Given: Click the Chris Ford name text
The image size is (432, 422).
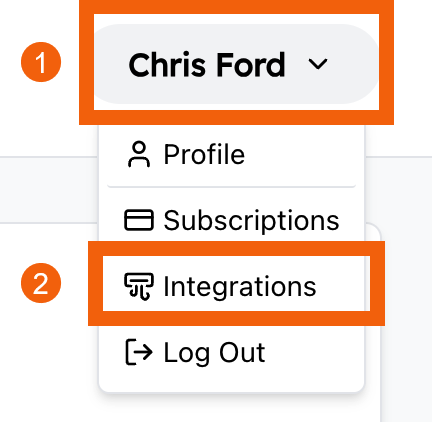Looking at the screenshot, I should pyautogui.click(x=207, y=65).
